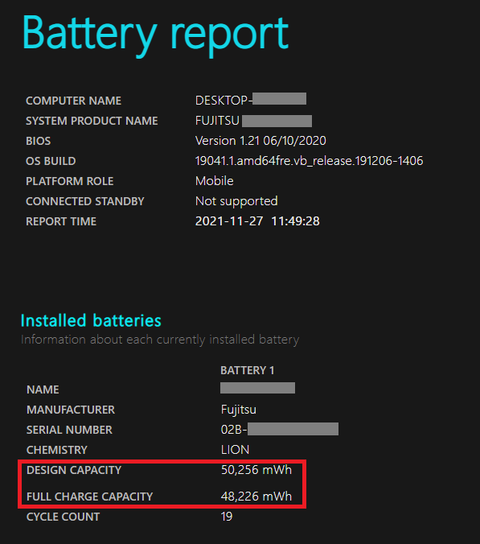This screenshot has width=480, height=544.
Task: Click the FULL CHARGE CAPACITY label
Action: (x=89, y=496)
